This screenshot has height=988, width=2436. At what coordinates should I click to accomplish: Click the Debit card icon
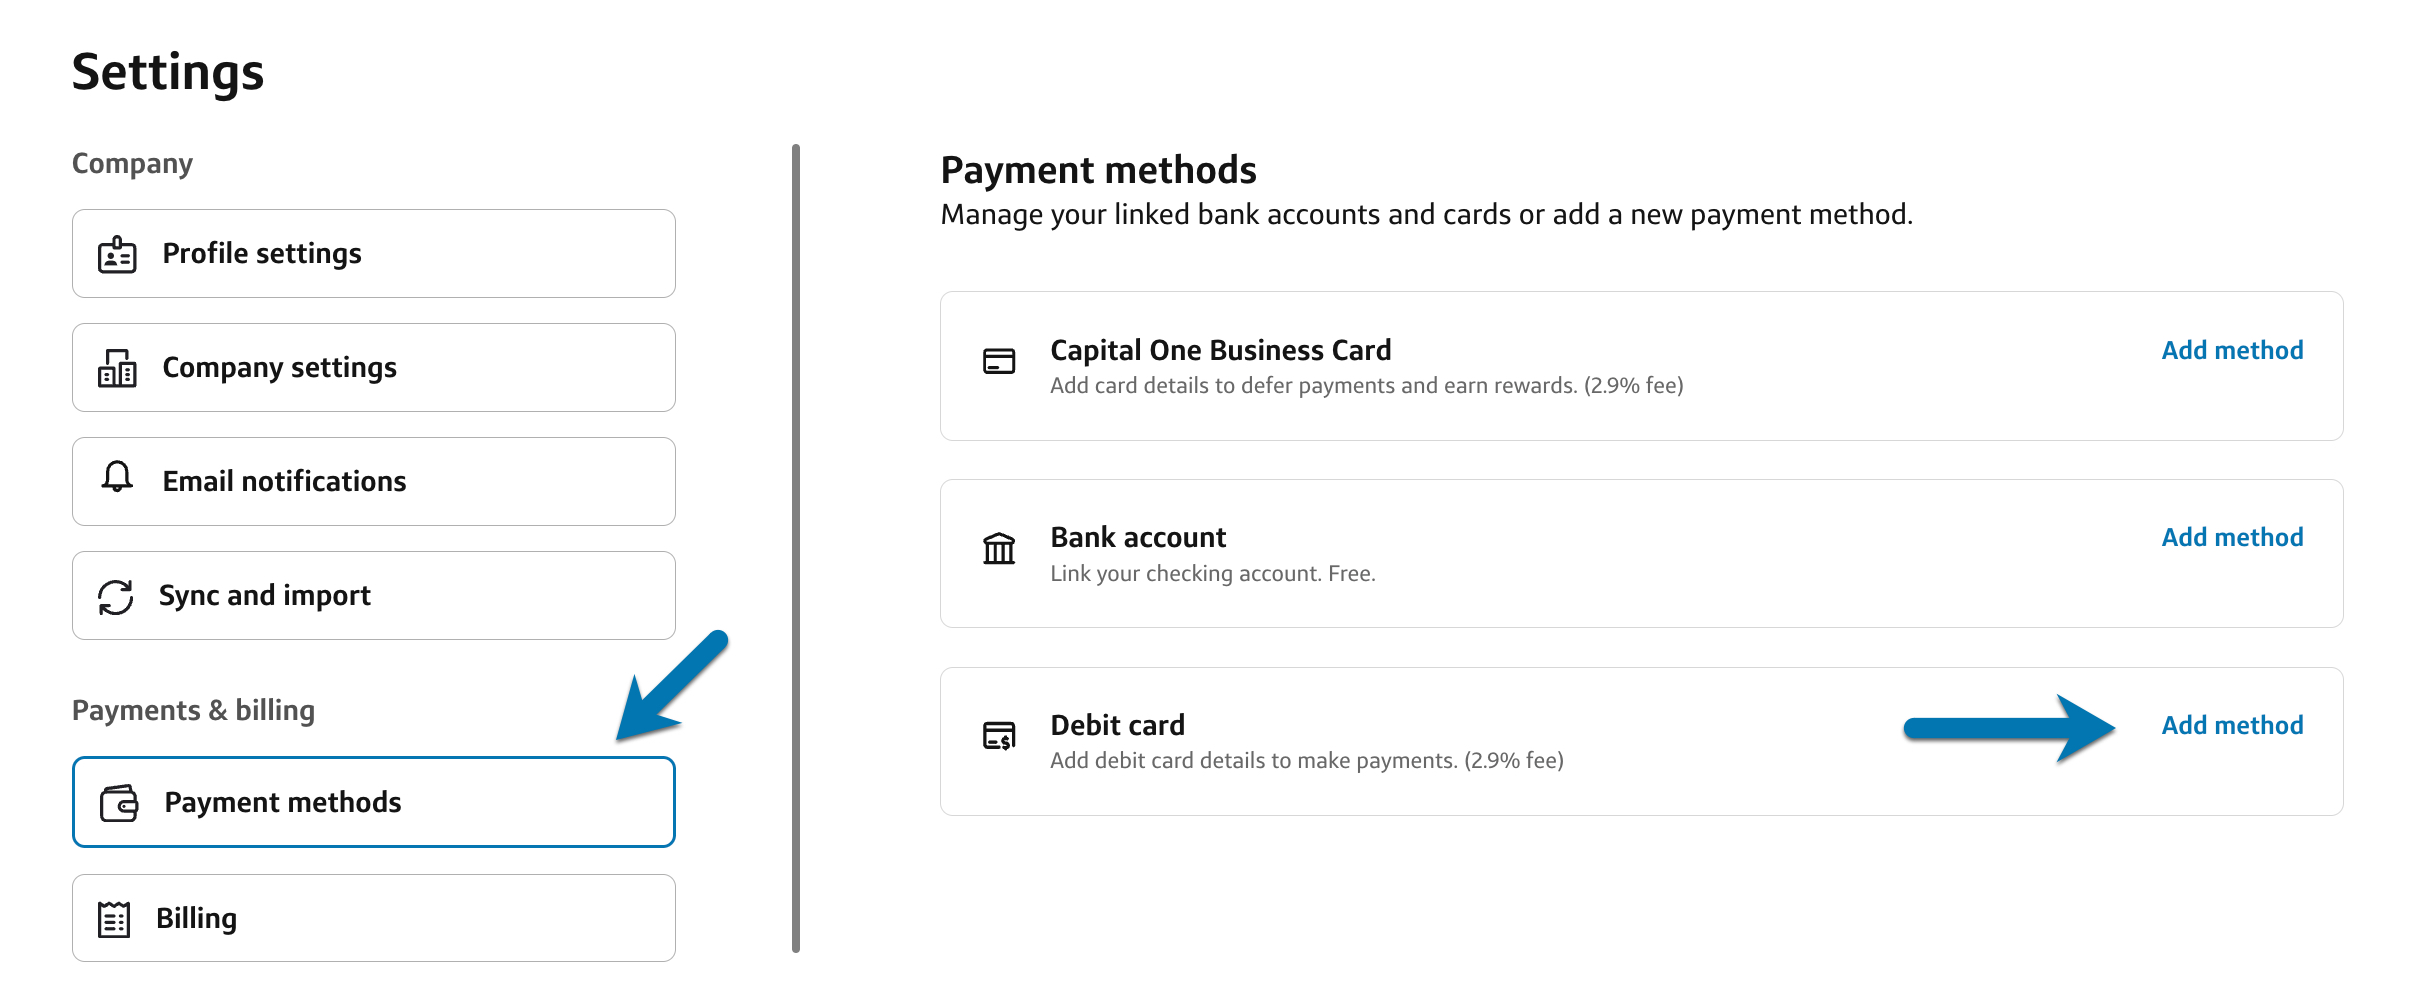point(999,736)
